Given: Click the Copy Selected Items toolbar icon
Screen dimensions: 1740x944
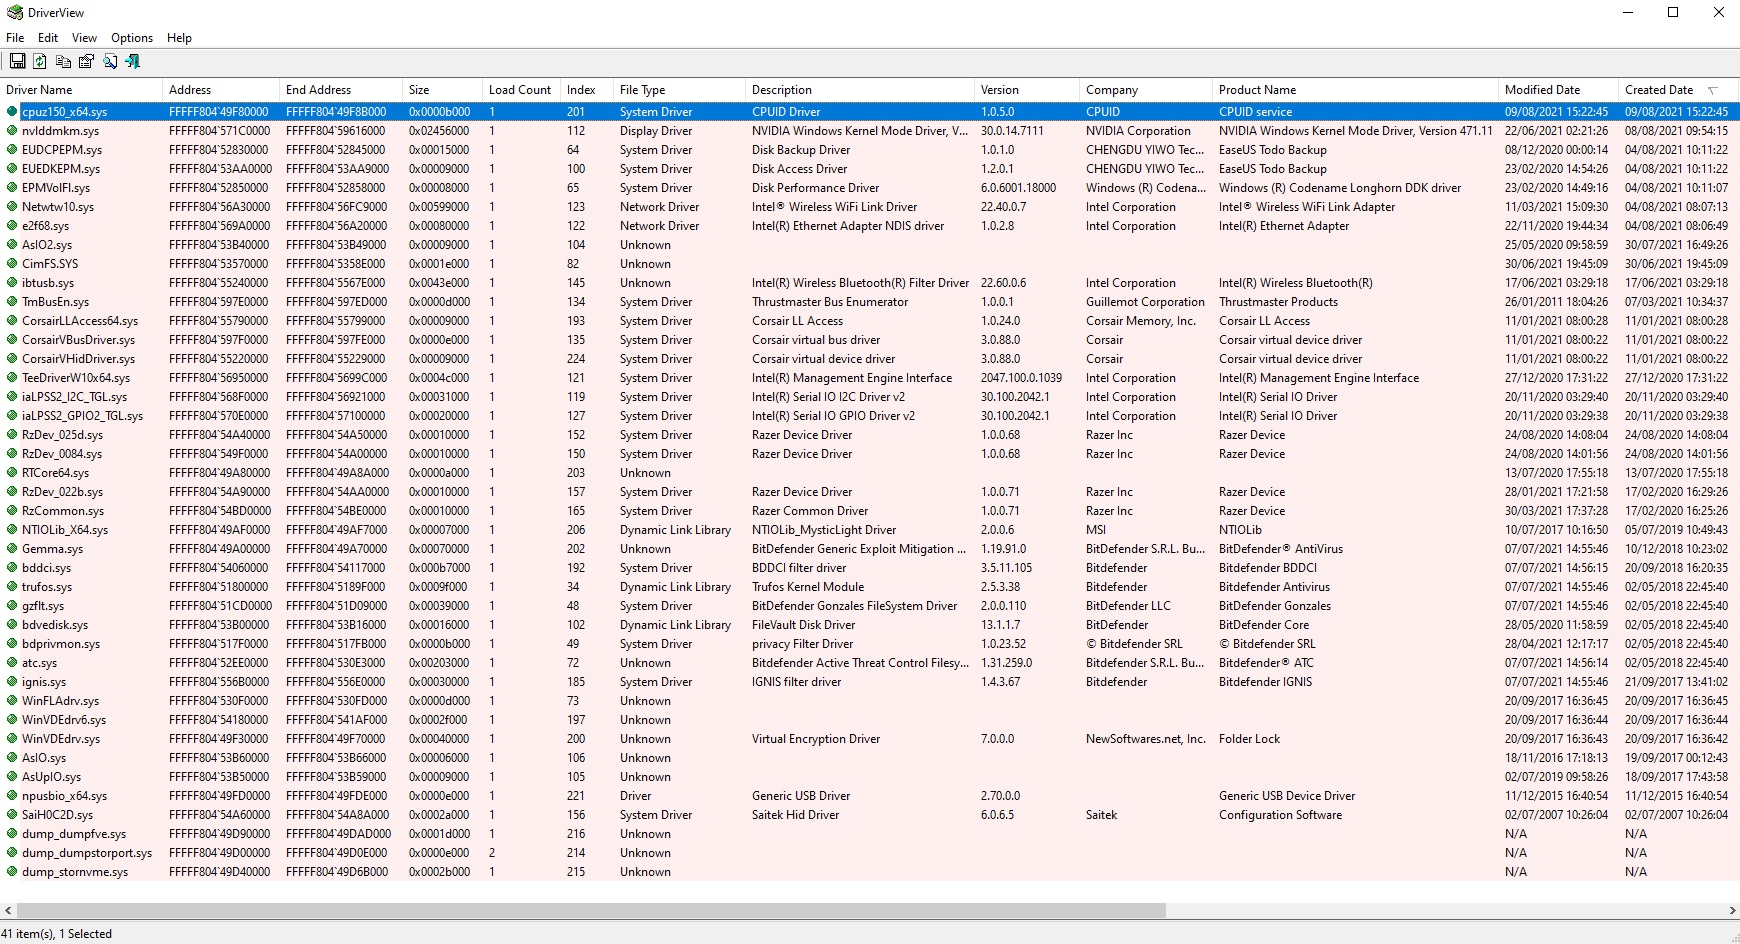Looking at the screenshot, I should 63,62.
